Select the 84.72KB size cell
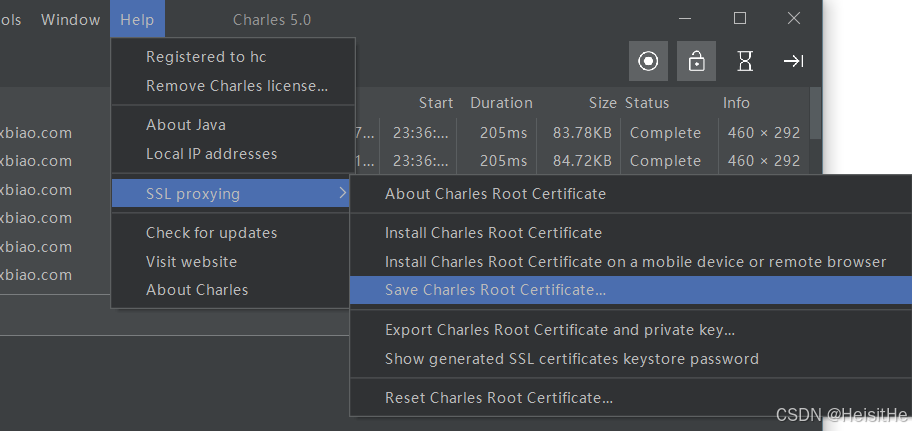The height and width of the screenshot is (431, 912). coord(582,161)
